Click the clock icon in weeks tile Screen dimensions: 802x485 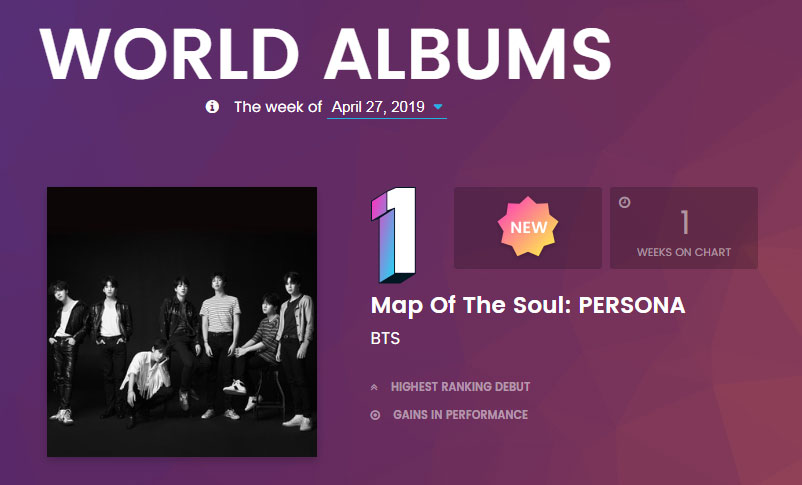coord(625,202)
